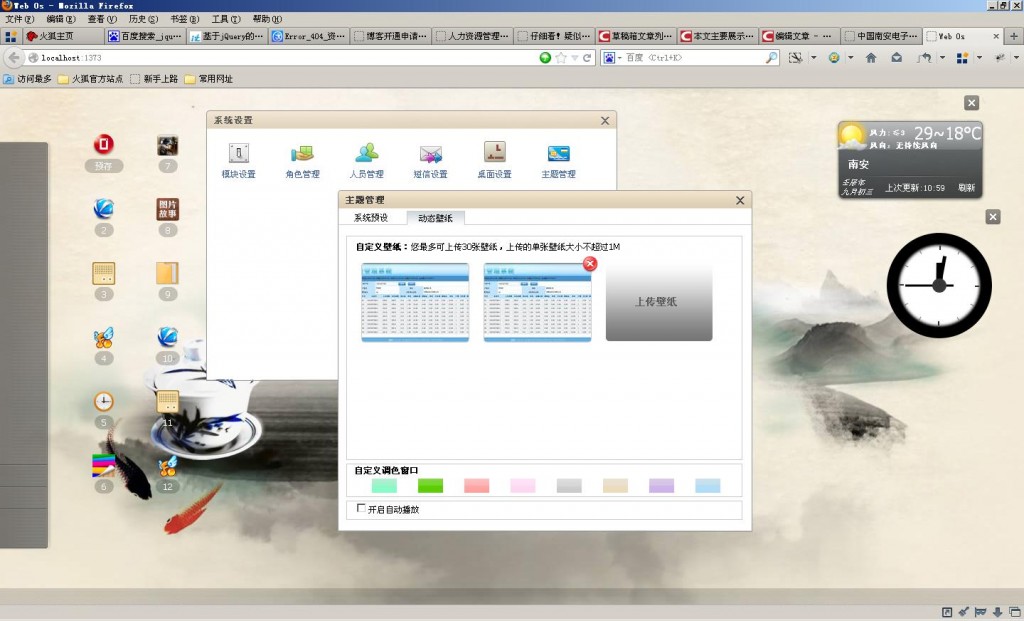Image resolution: width=1024 pixels, height=621 pixels.
Task: Open the photo desktop icon numbered 7
Action: pyautogui.click(x=167, y=144)
